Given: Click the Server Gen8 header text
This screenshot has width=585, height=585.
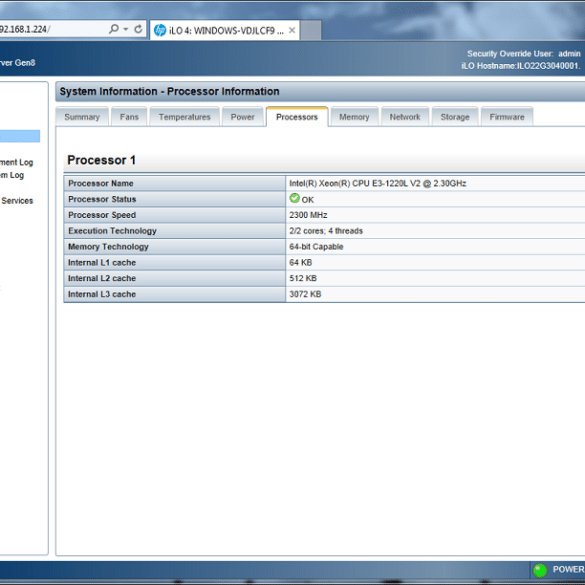Looking at the screenshot, I should (18, 63).
